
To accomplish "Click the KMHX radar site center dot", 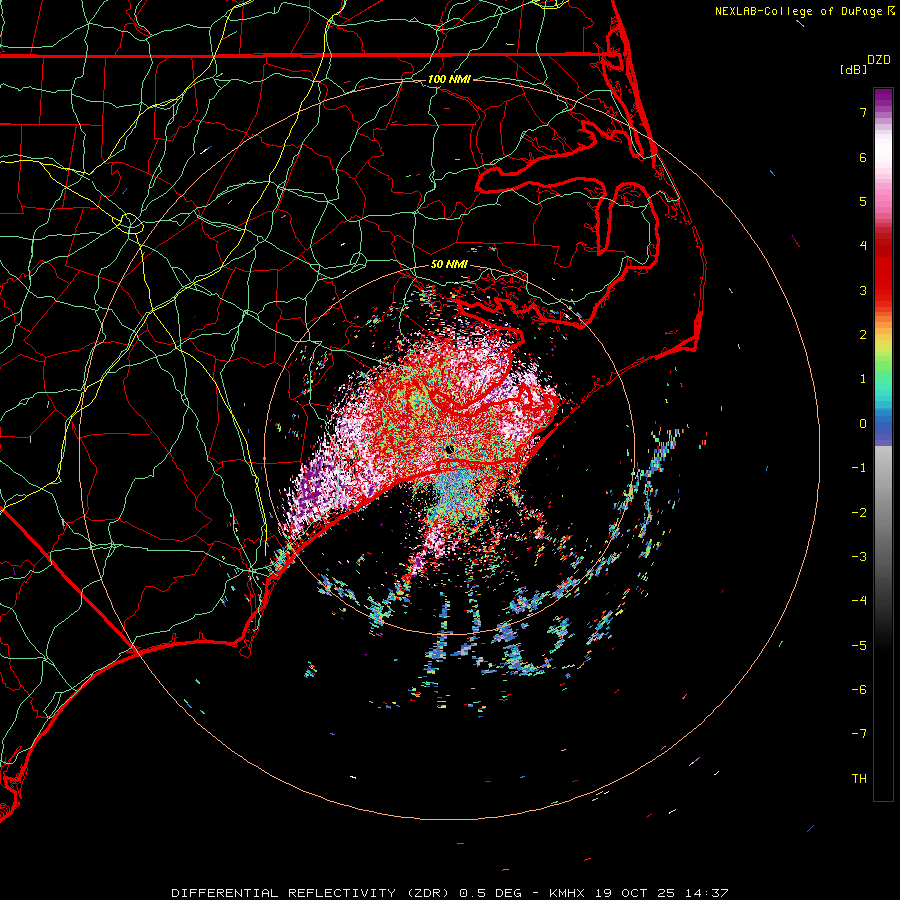I will pyautogui.click(x=450, y=449).
